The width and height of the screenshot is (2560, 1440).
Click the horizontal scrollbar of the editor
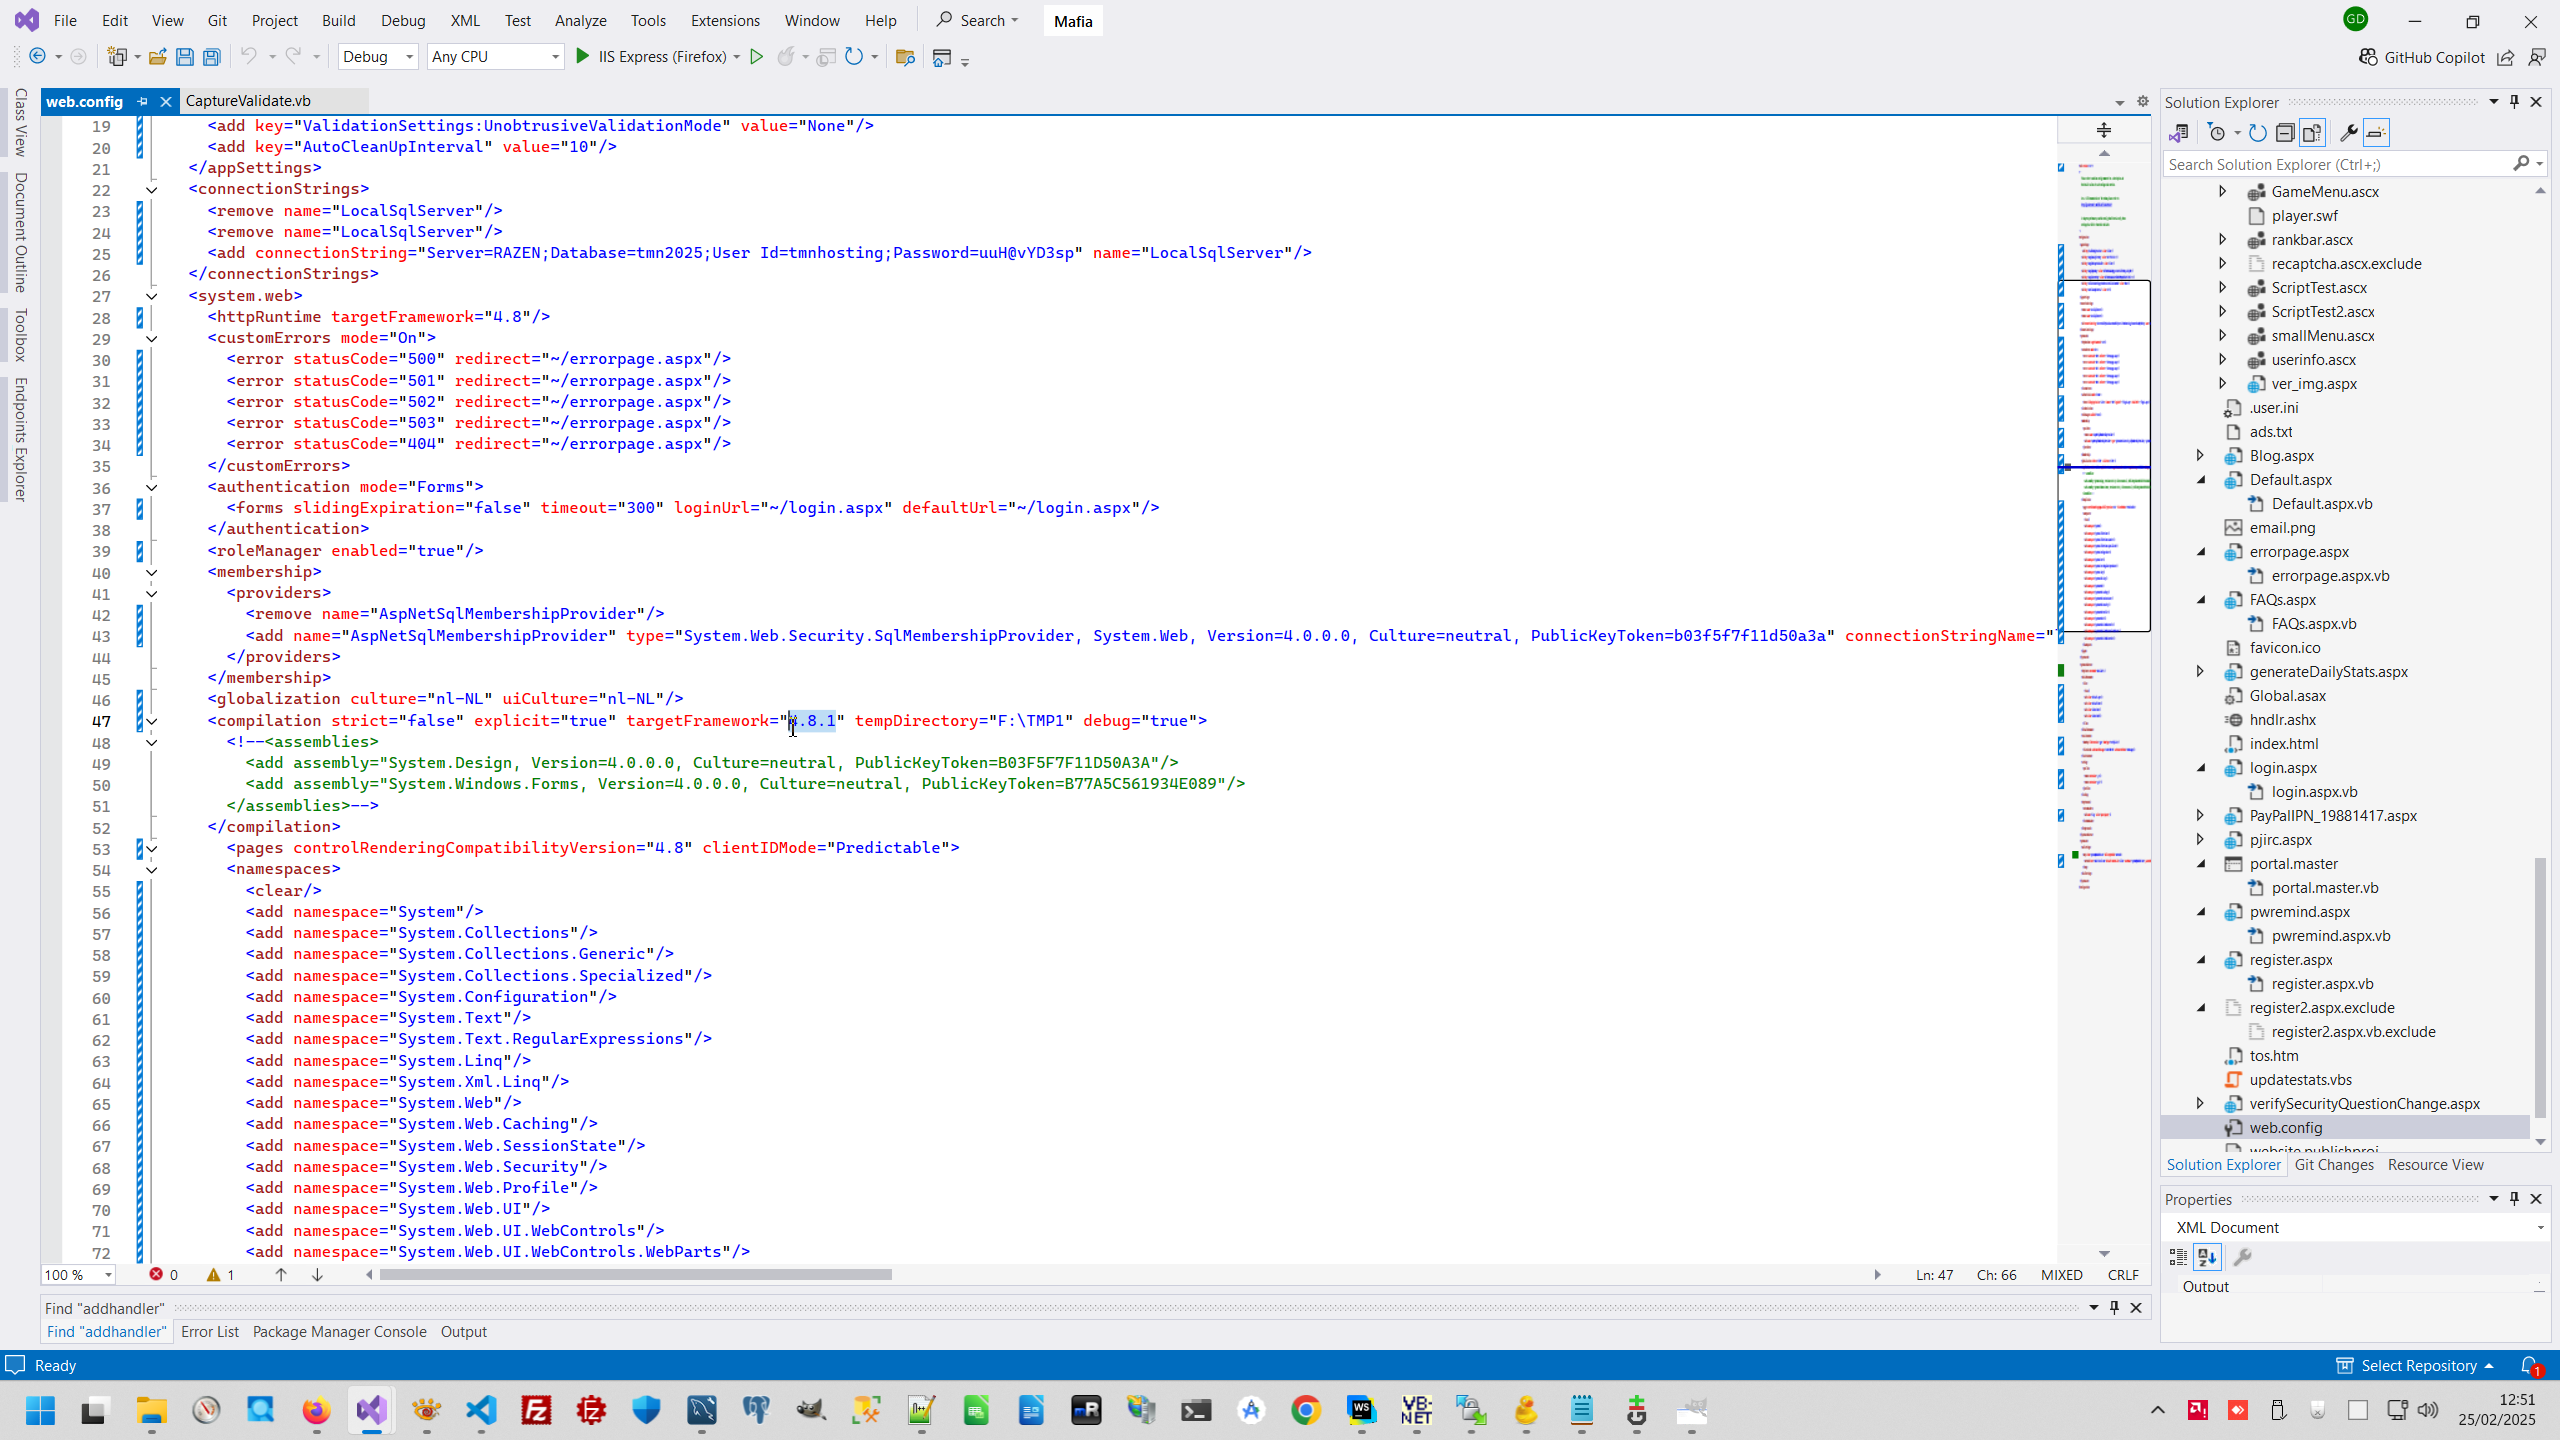(636, 1275)
